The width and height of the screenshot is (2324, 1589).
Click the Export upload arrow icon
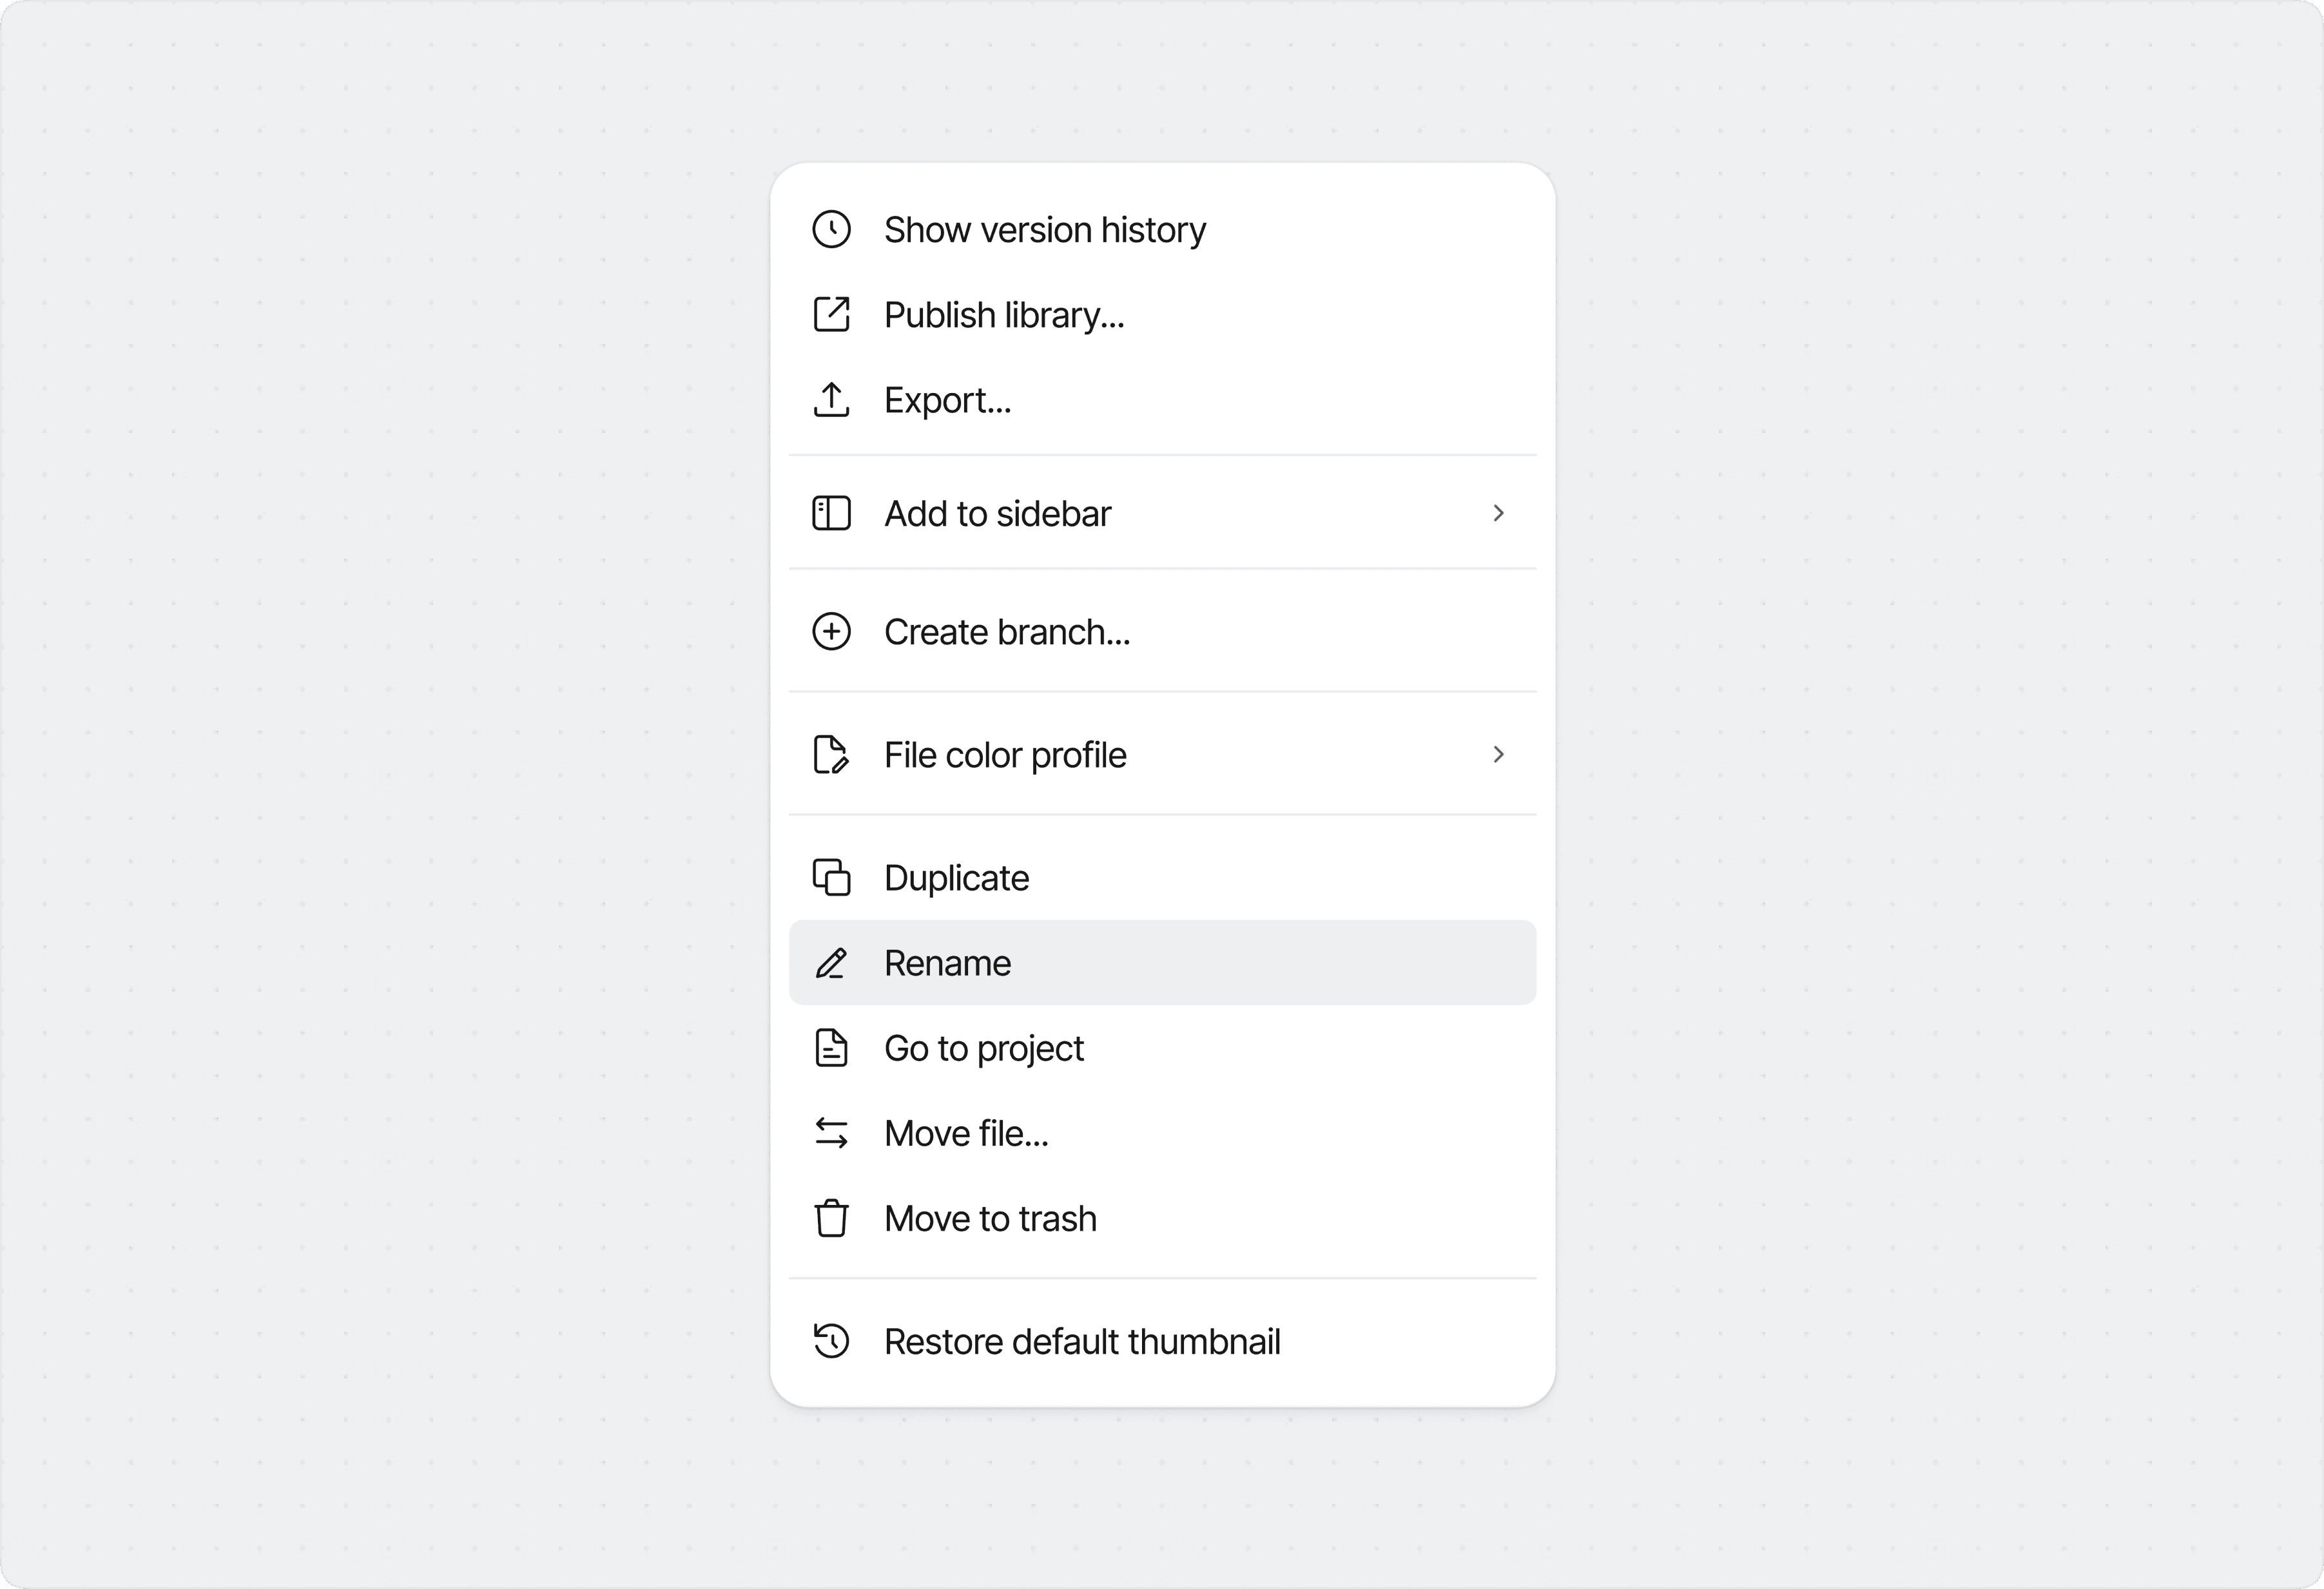(831, 399)
